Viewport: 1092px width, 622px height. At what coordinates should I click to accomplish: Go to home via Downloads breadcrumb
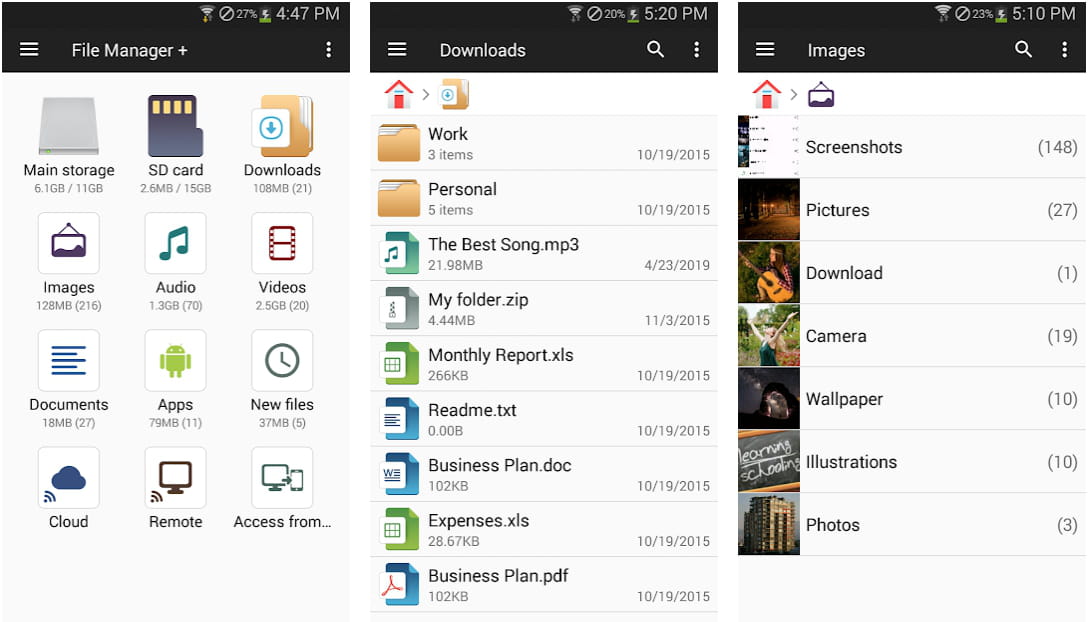pyautogui.click(x=398, y=94)
